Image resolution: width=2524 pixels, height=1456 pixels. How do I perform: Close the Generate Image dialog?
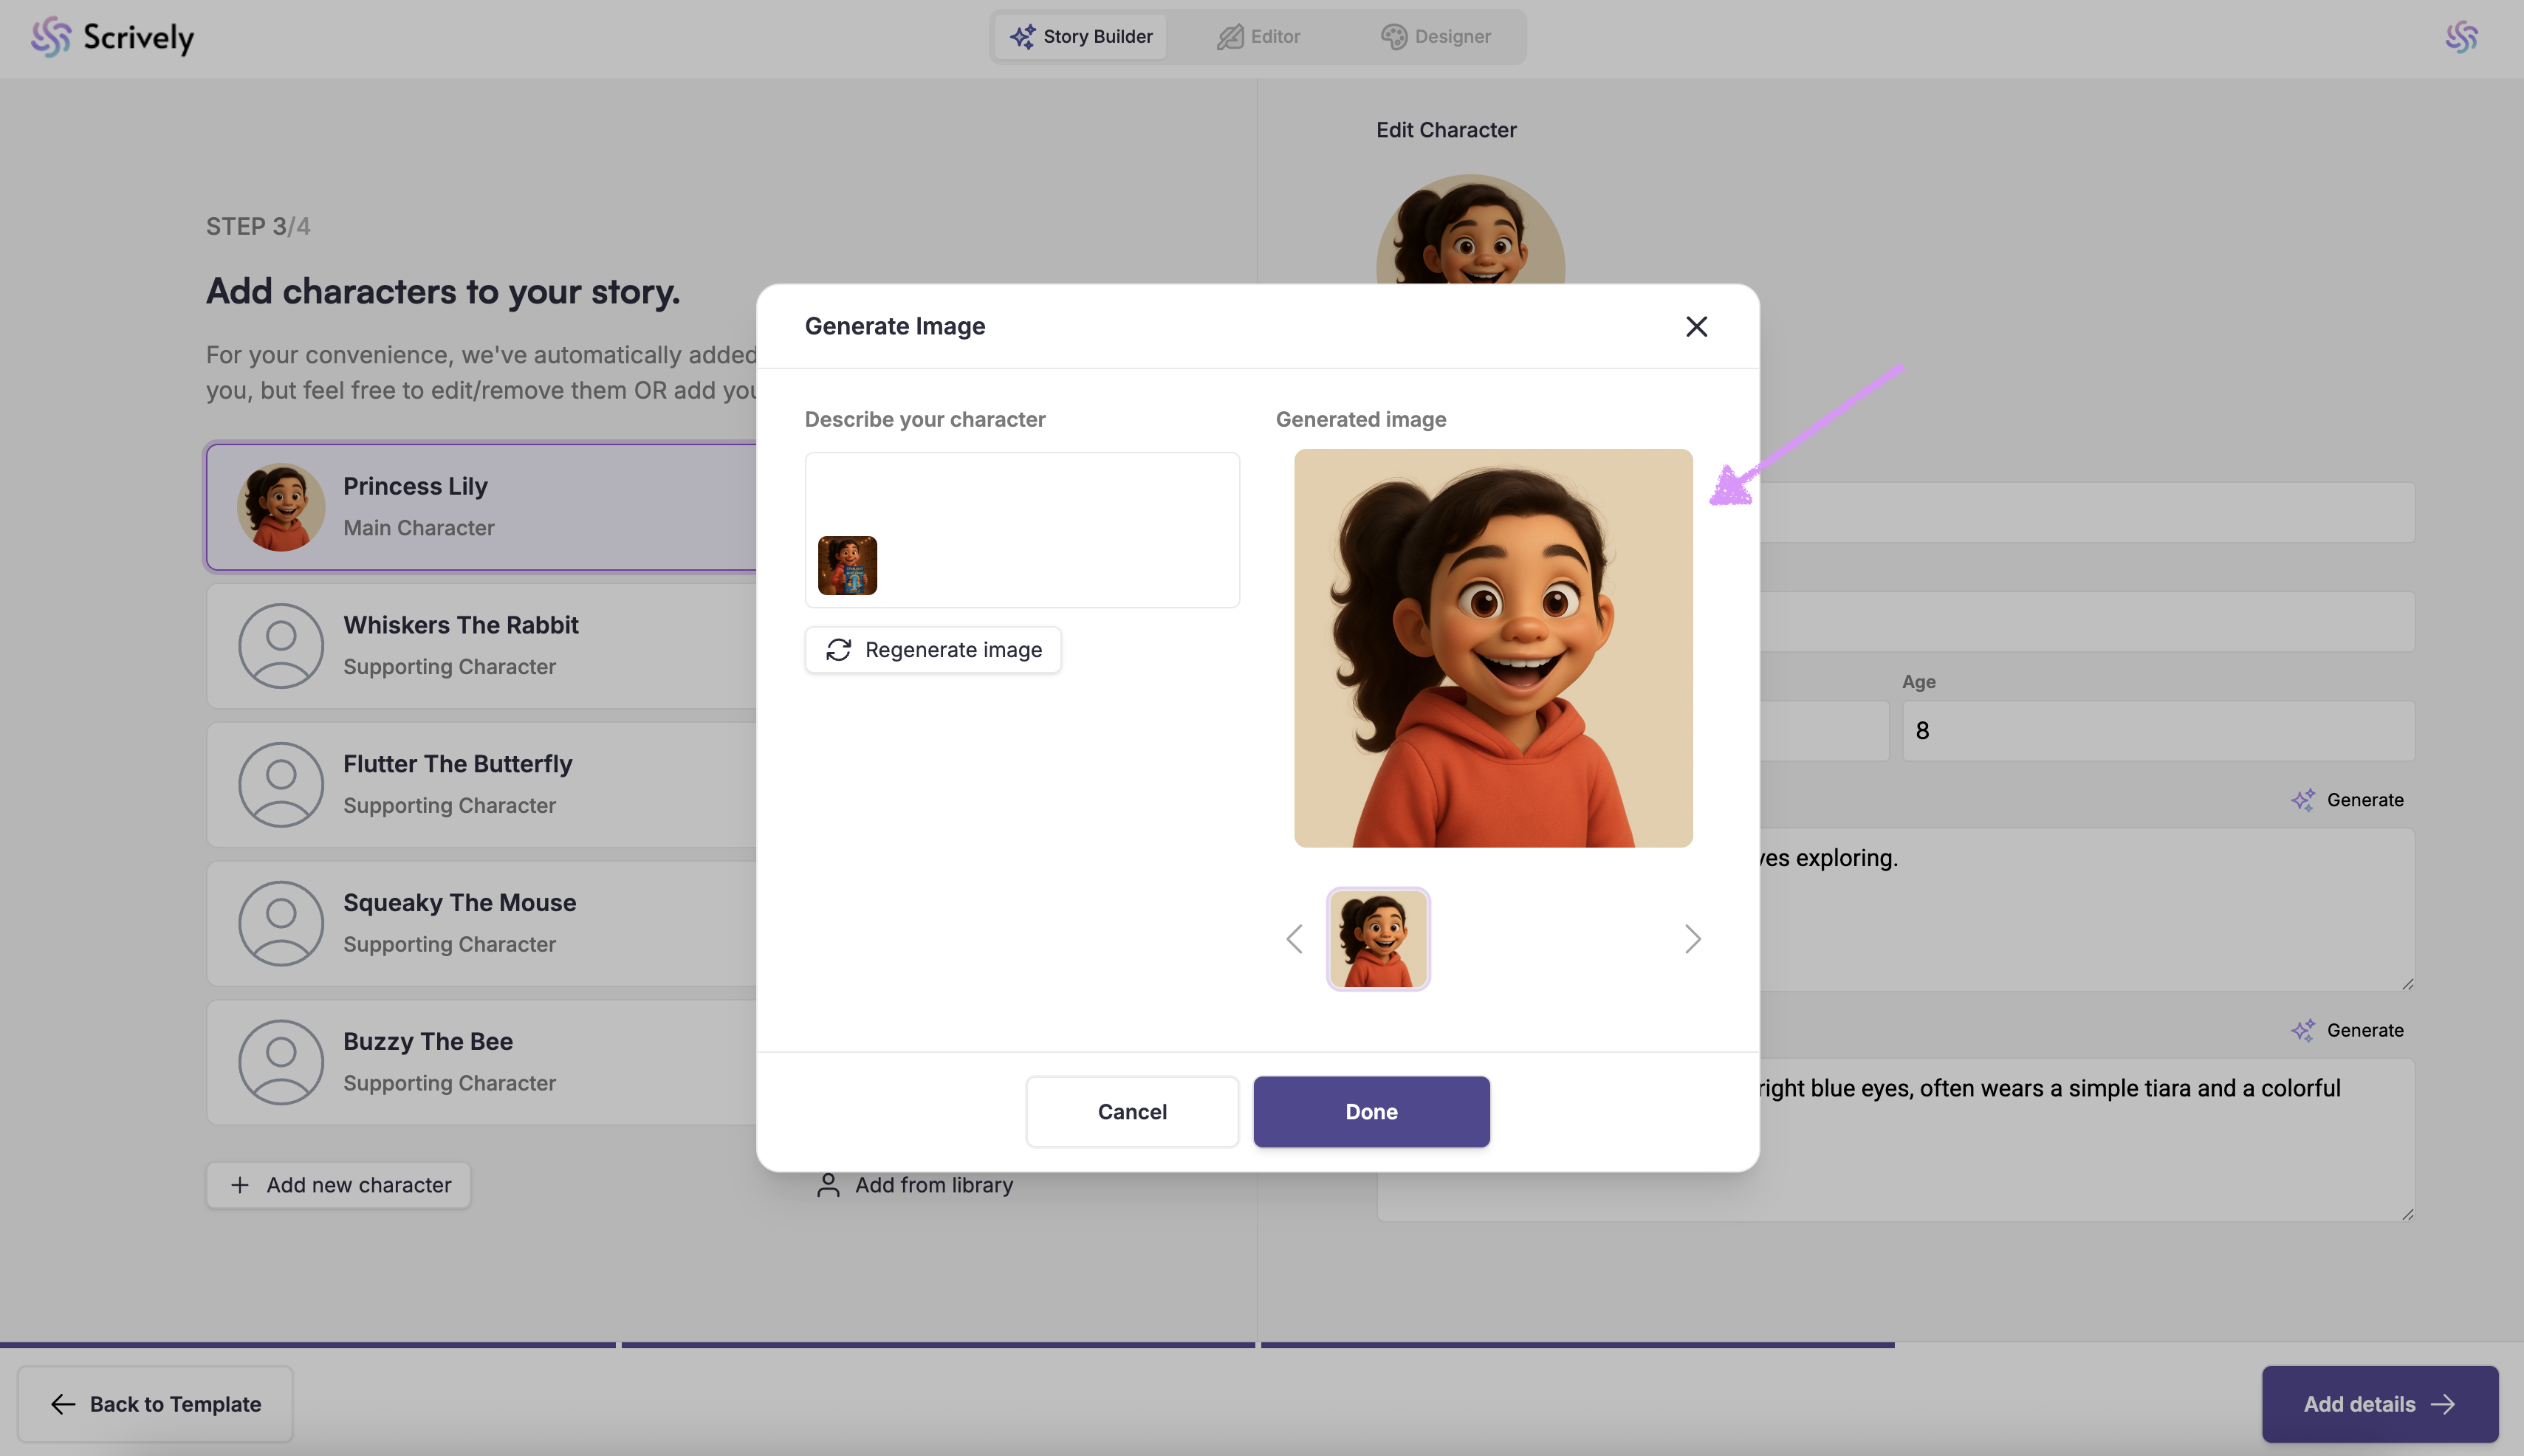[1696, 326]
